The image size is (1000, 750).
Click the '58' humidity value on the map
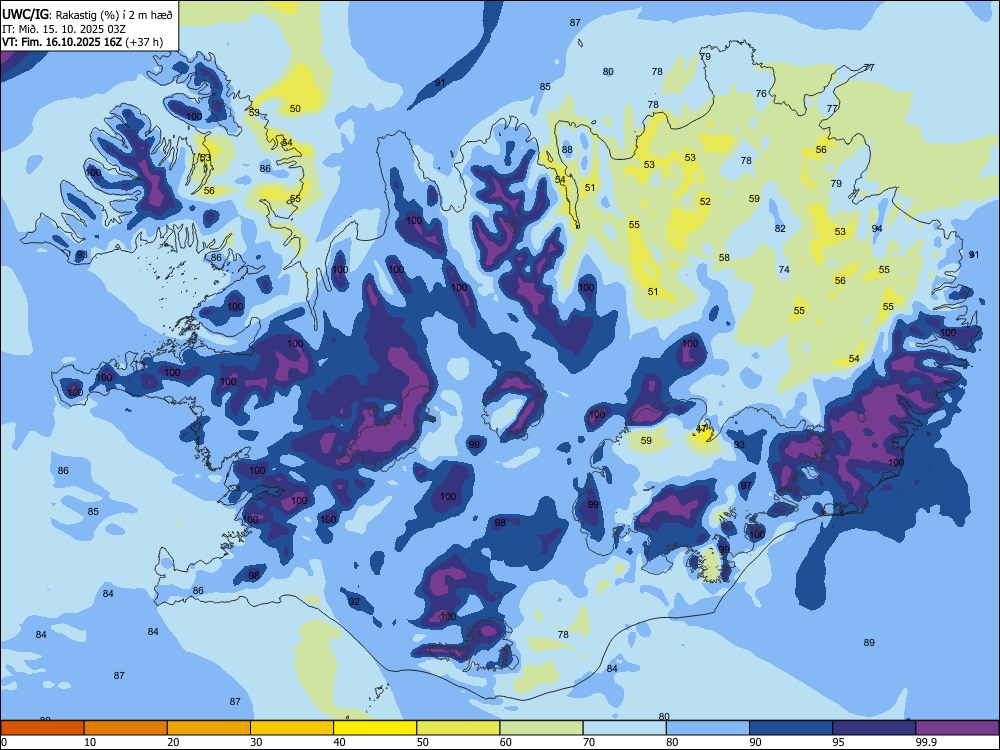coord(724,258)
